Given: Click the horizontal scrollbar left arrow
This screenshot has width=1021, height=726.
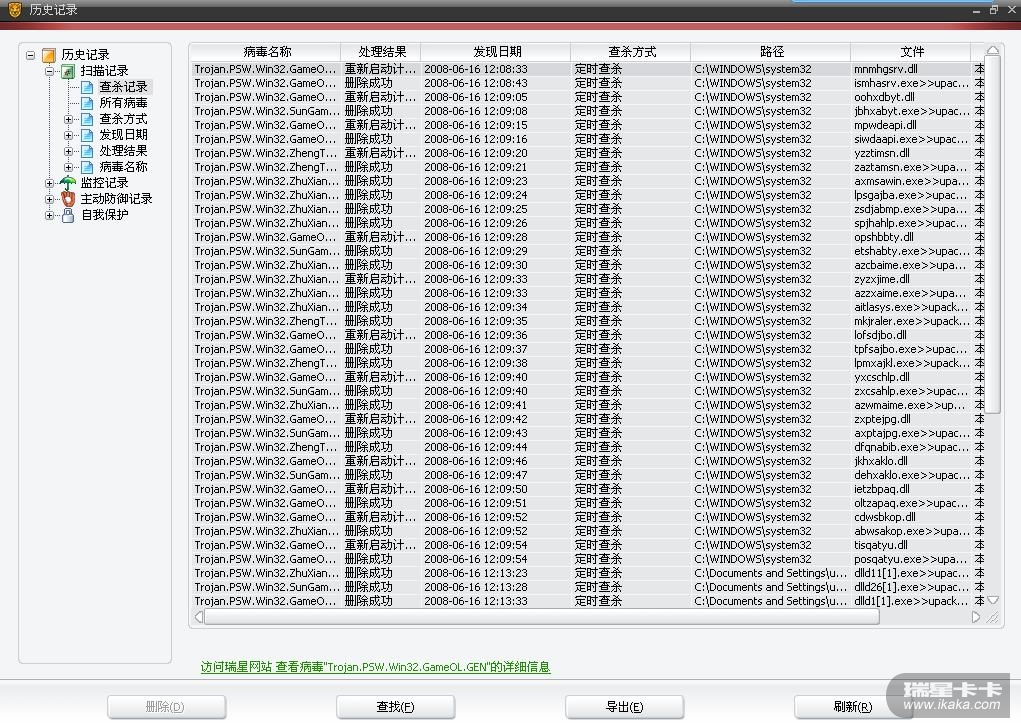Looking at the screenshot, I should pyautogui.click(x=199, y=617).
